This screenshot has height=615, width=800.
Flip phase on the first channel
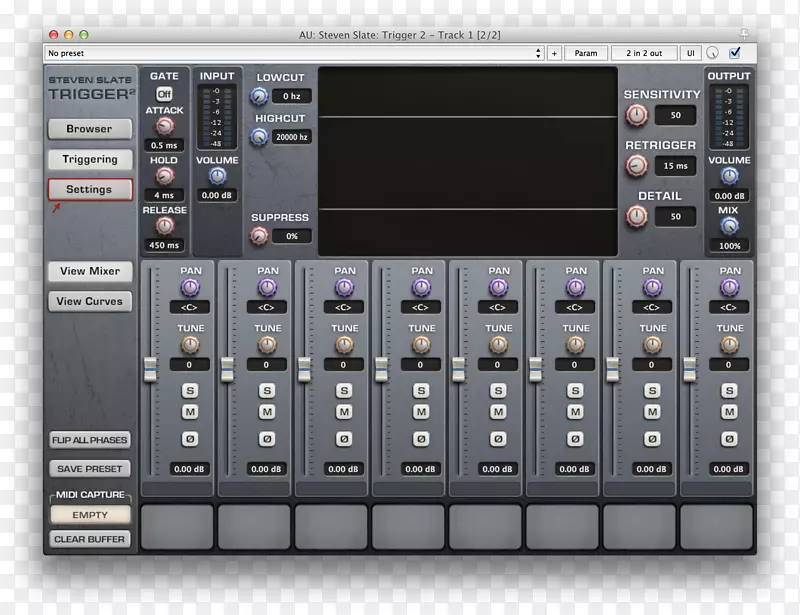tap(190, 439)
